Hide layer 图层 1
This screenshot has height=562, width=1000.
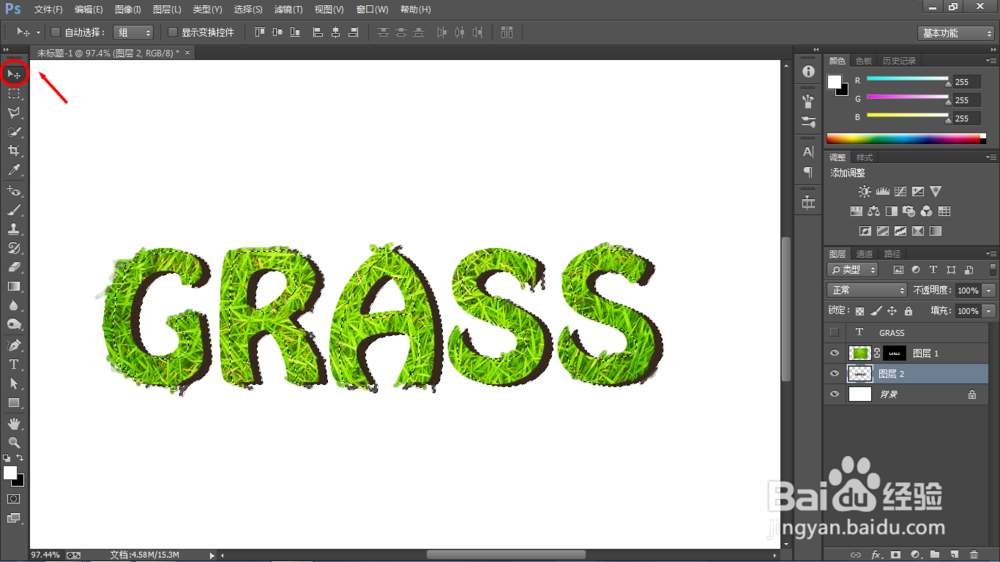coord(834,353)
